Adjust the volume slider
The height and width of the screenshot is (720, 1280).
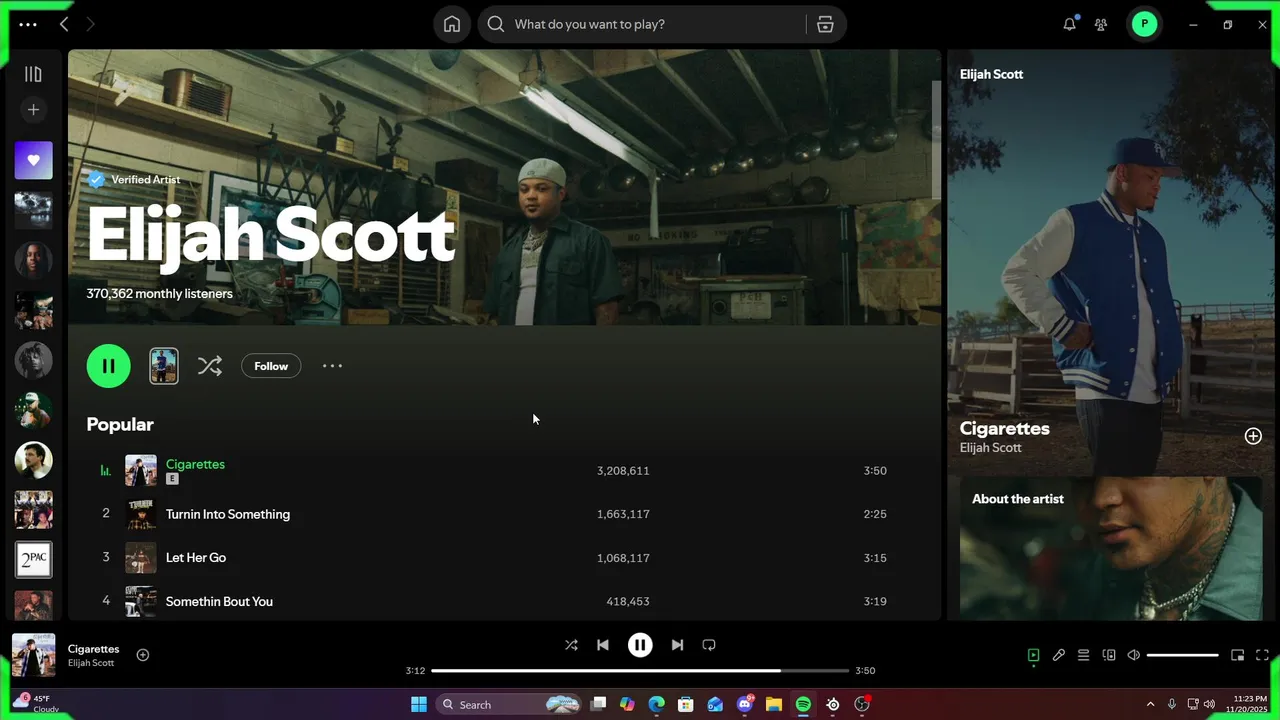click(x=1182, y=655)
